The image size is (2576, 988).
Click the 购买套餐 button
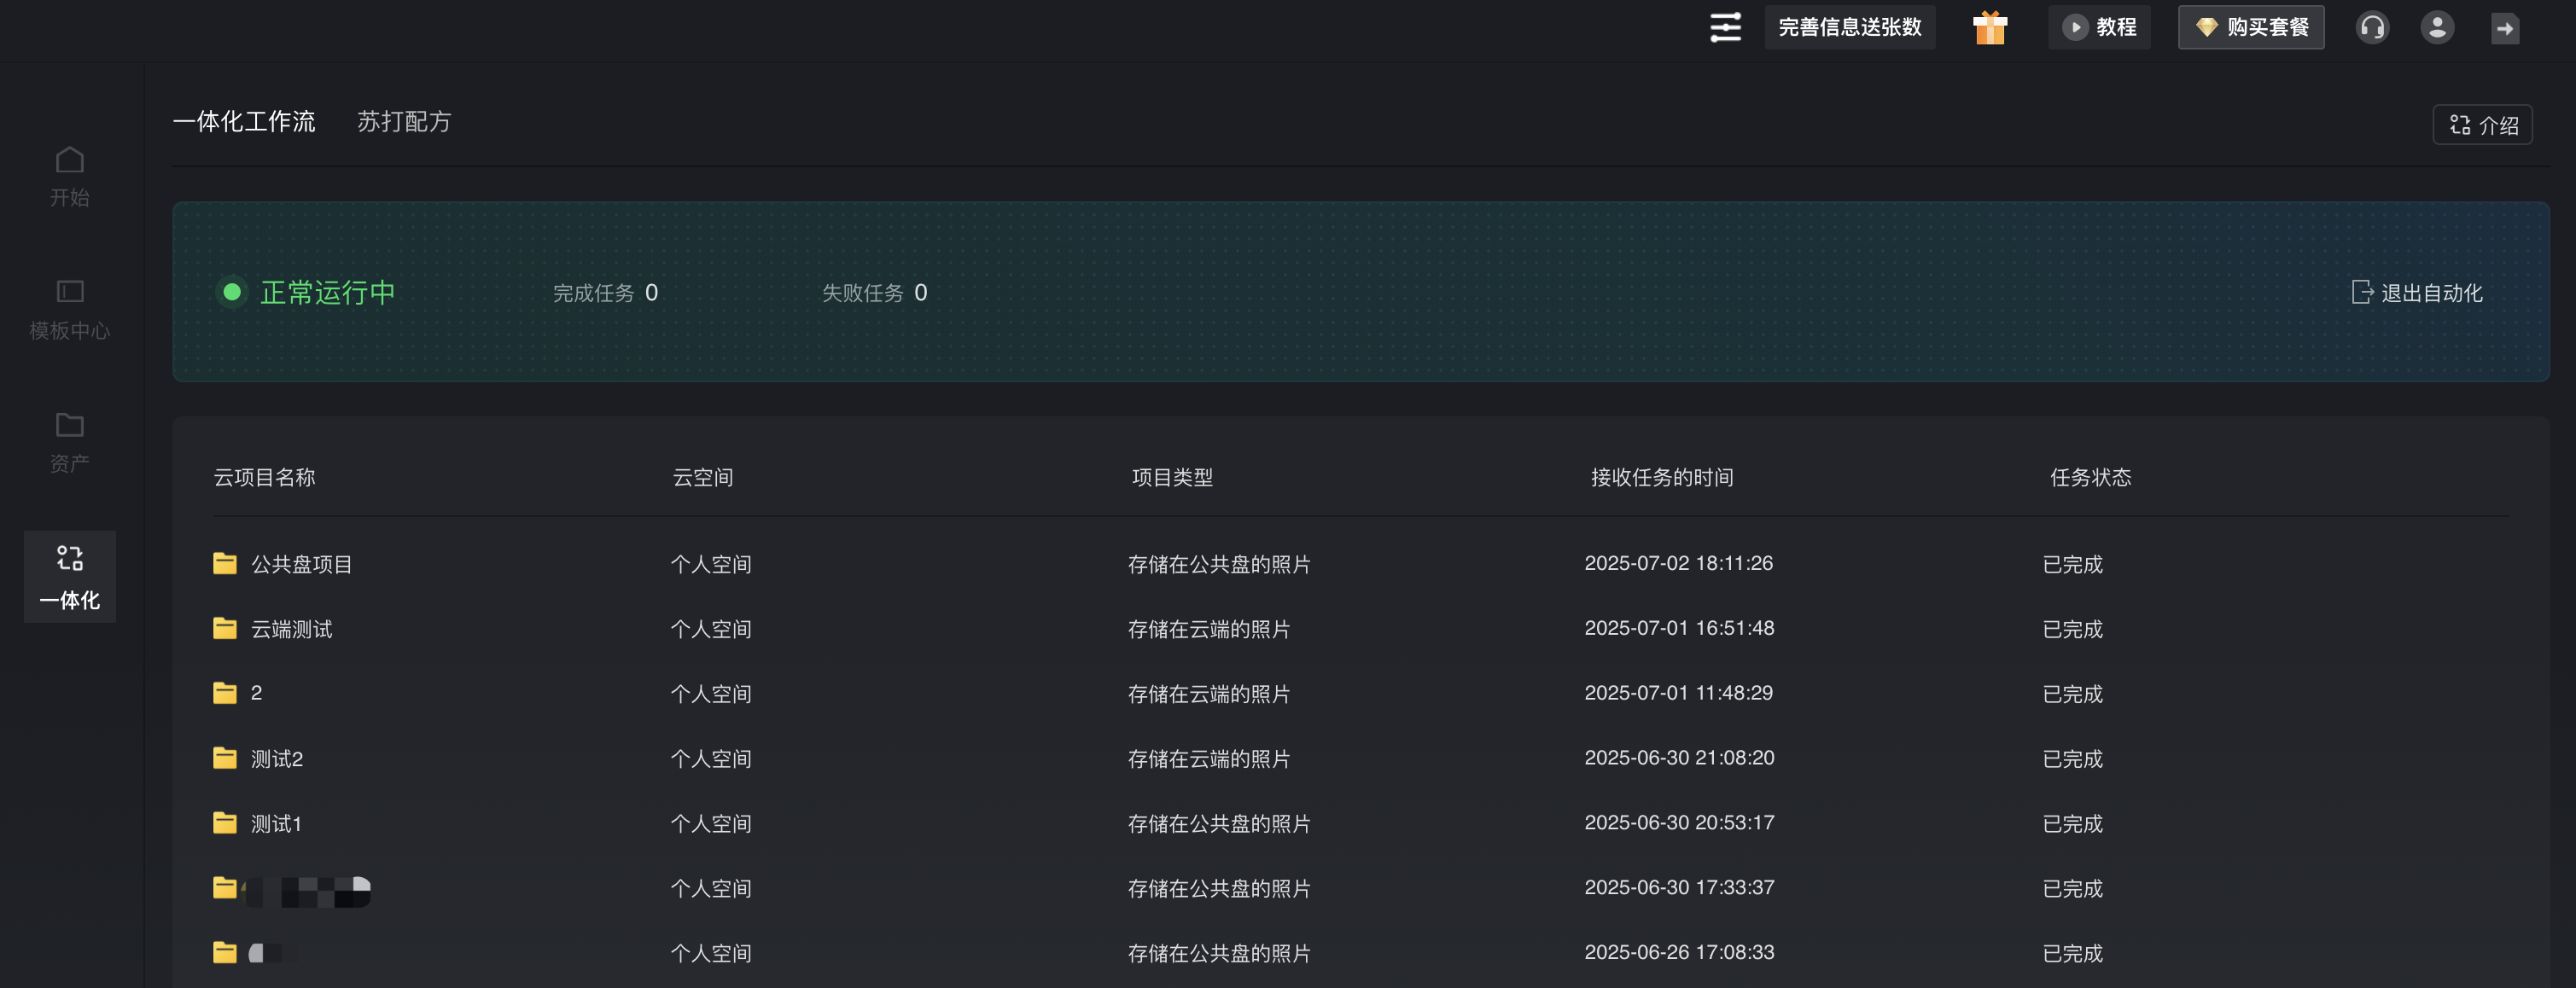[2250, 27]
